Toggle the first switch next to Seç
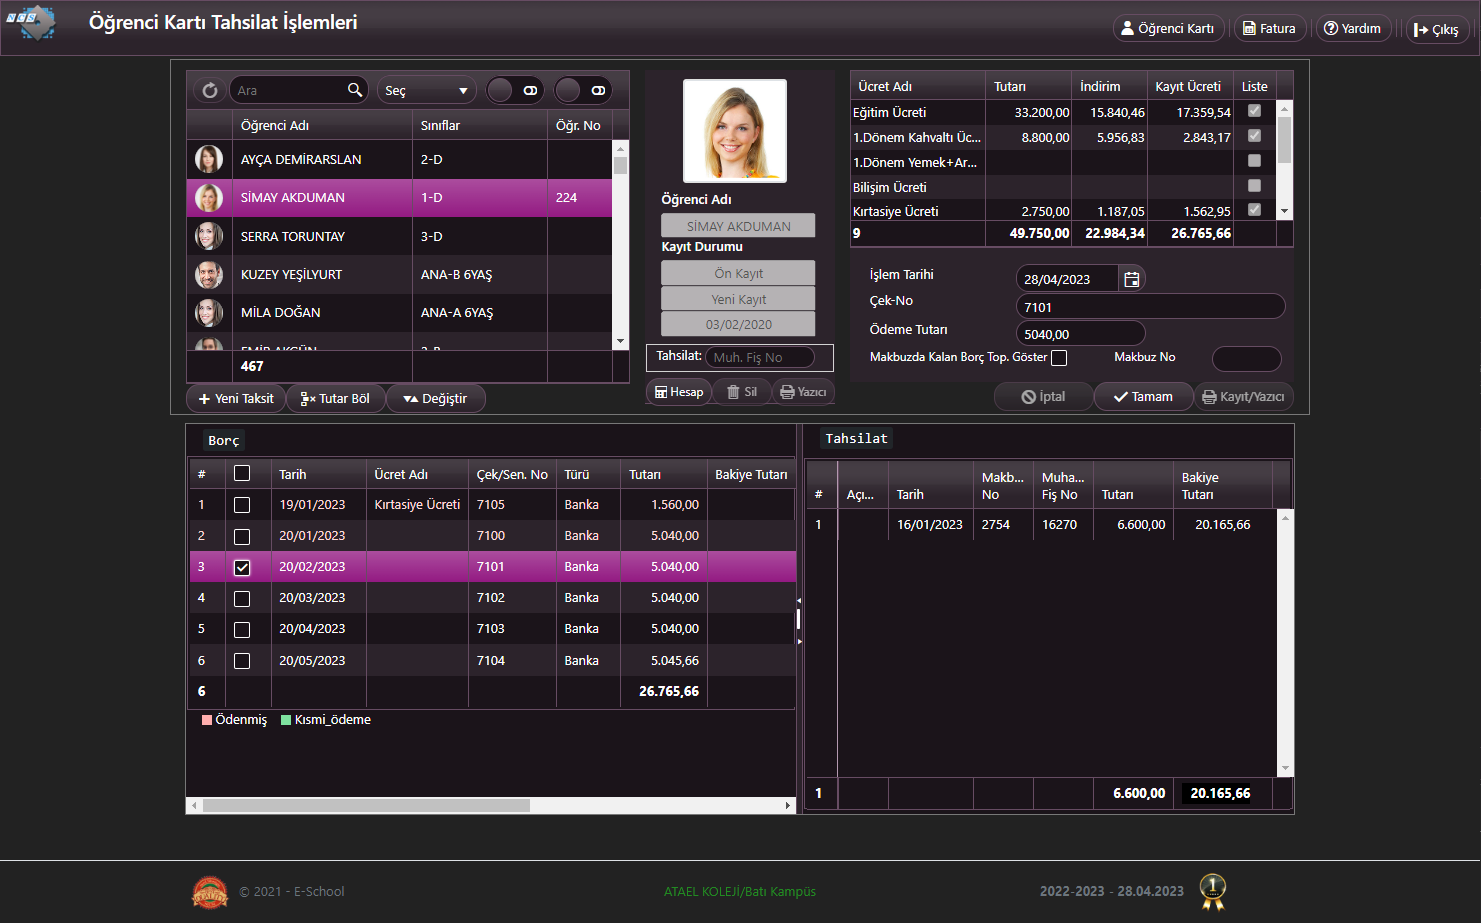Image resolution: width=1481 pixels, height=923 pixels. (x=514, y=90)
